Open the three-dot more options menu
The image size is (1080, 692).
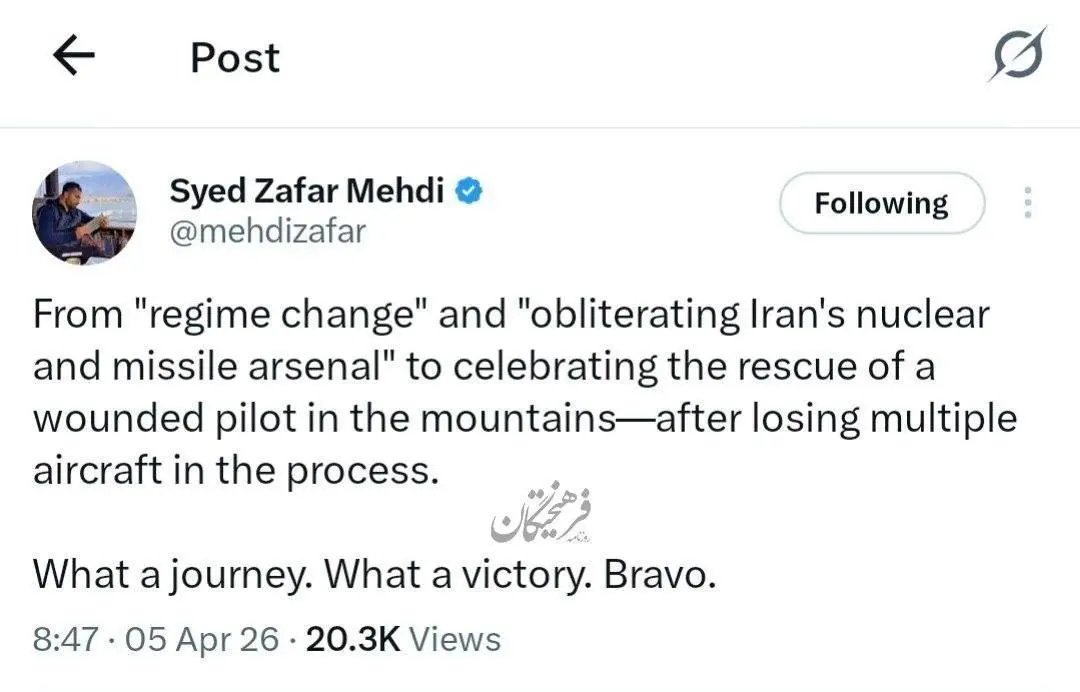coord(1027,203)
